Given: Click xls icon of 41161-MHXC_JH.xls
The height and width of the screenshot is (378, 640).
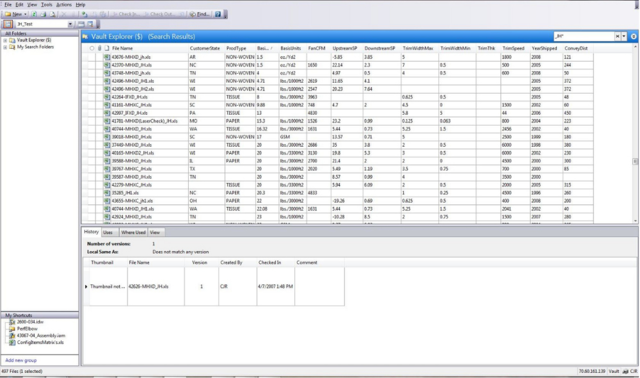Looking at the screenshot, I should 107,105.
